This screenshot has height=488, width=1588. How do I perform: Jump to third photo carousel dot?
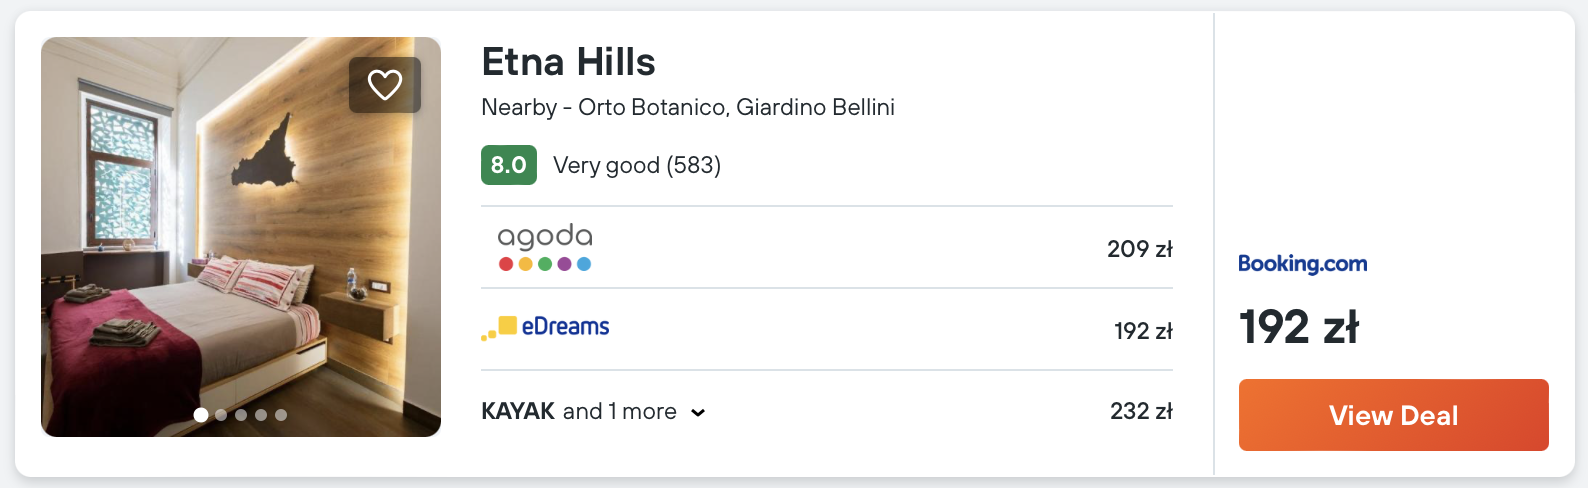(241, 415)
